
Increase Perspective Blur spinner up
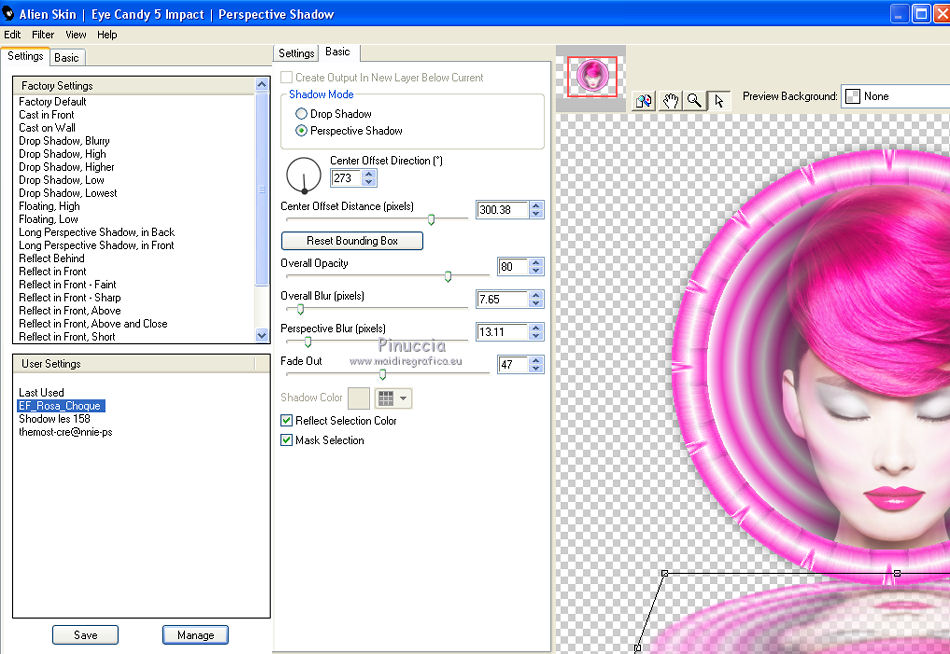click(536, 328)
